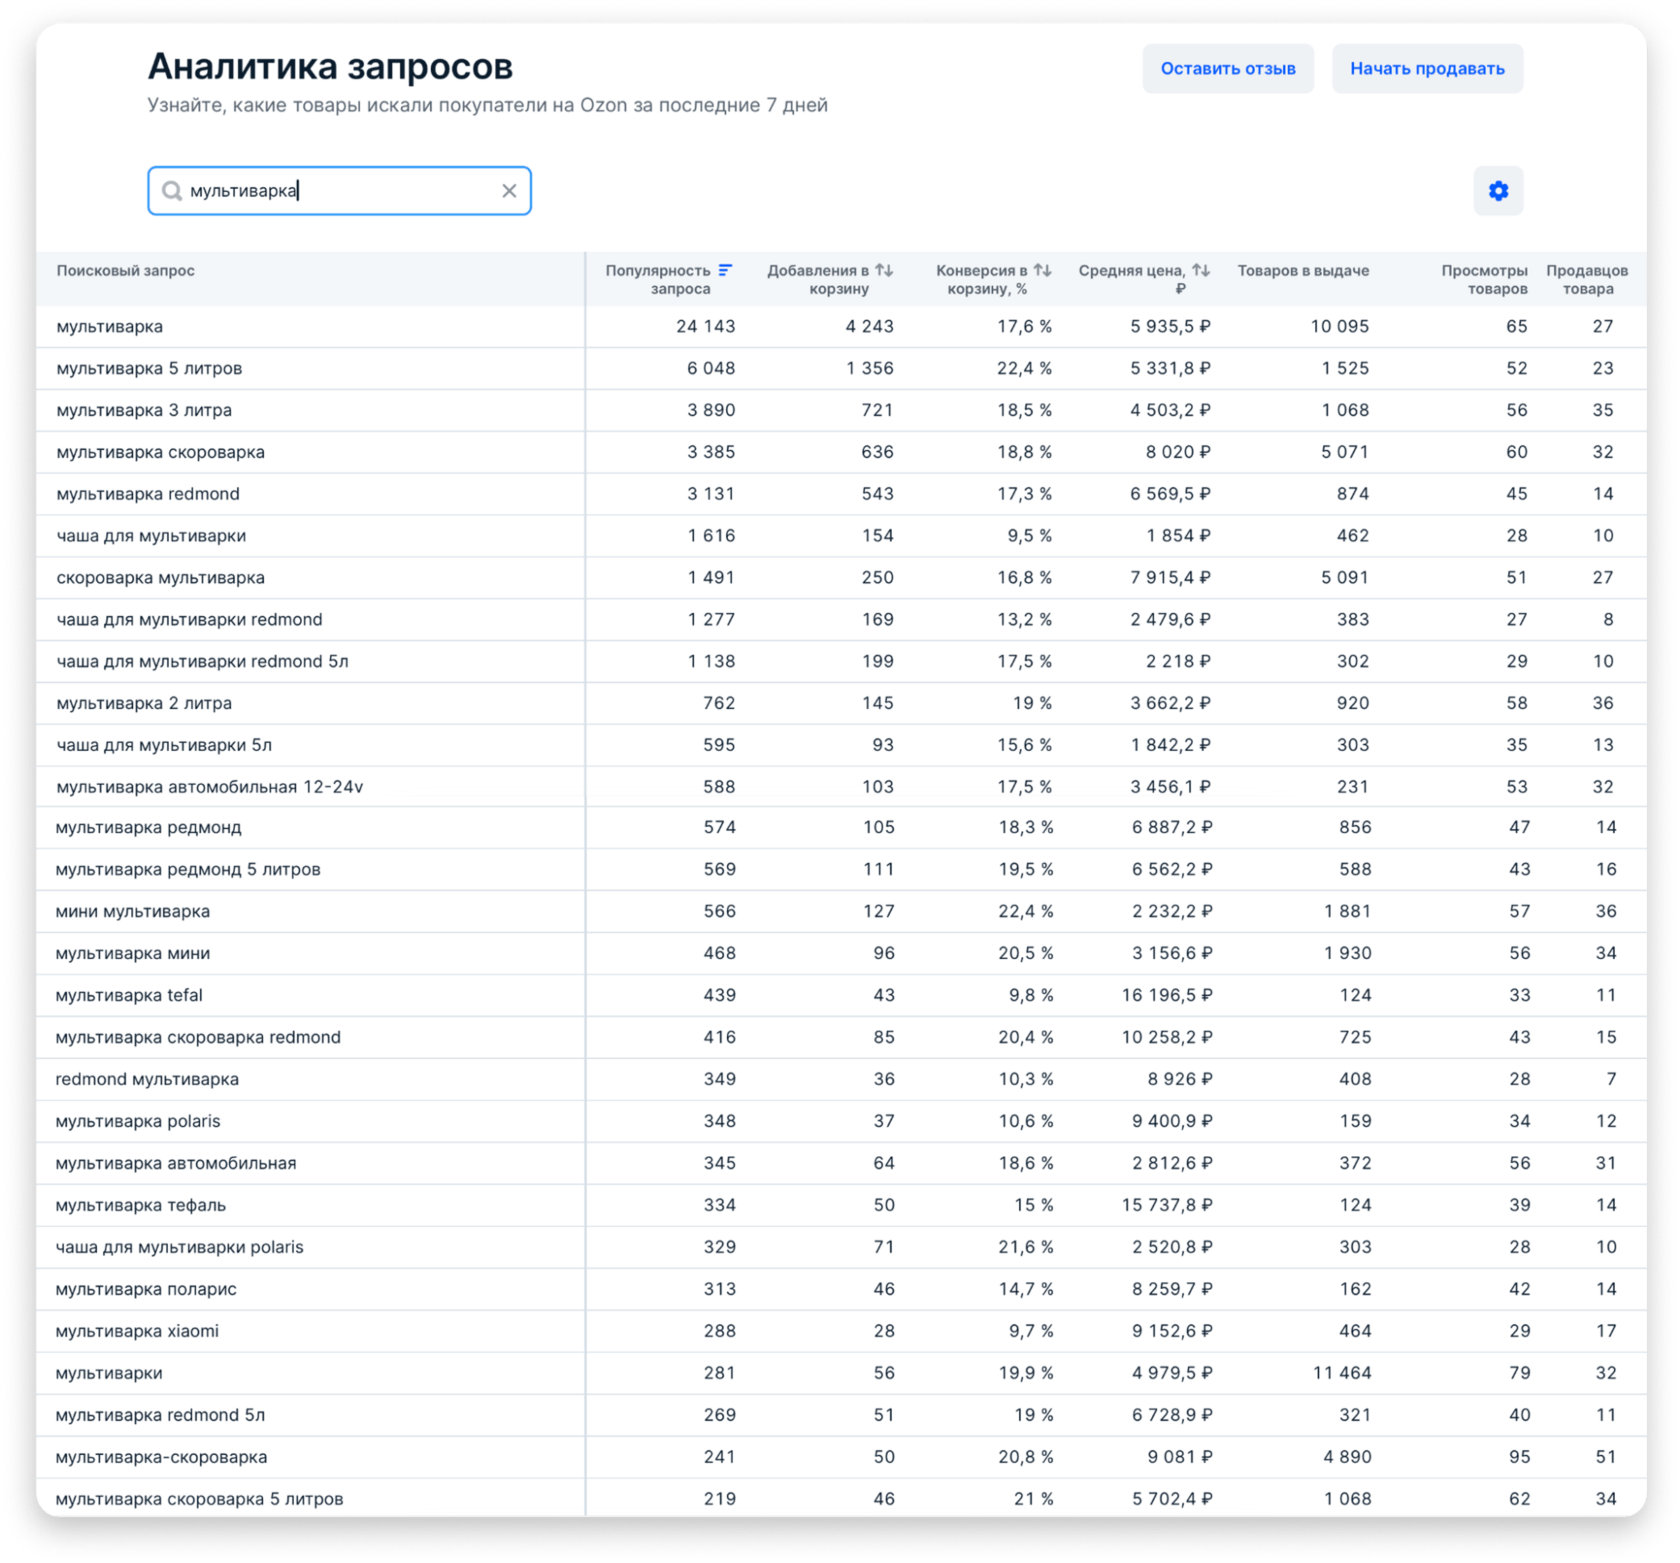Clear the search field with the X icon
This screenshot has height=1563, width=1680.
click(x=509, y=191)
